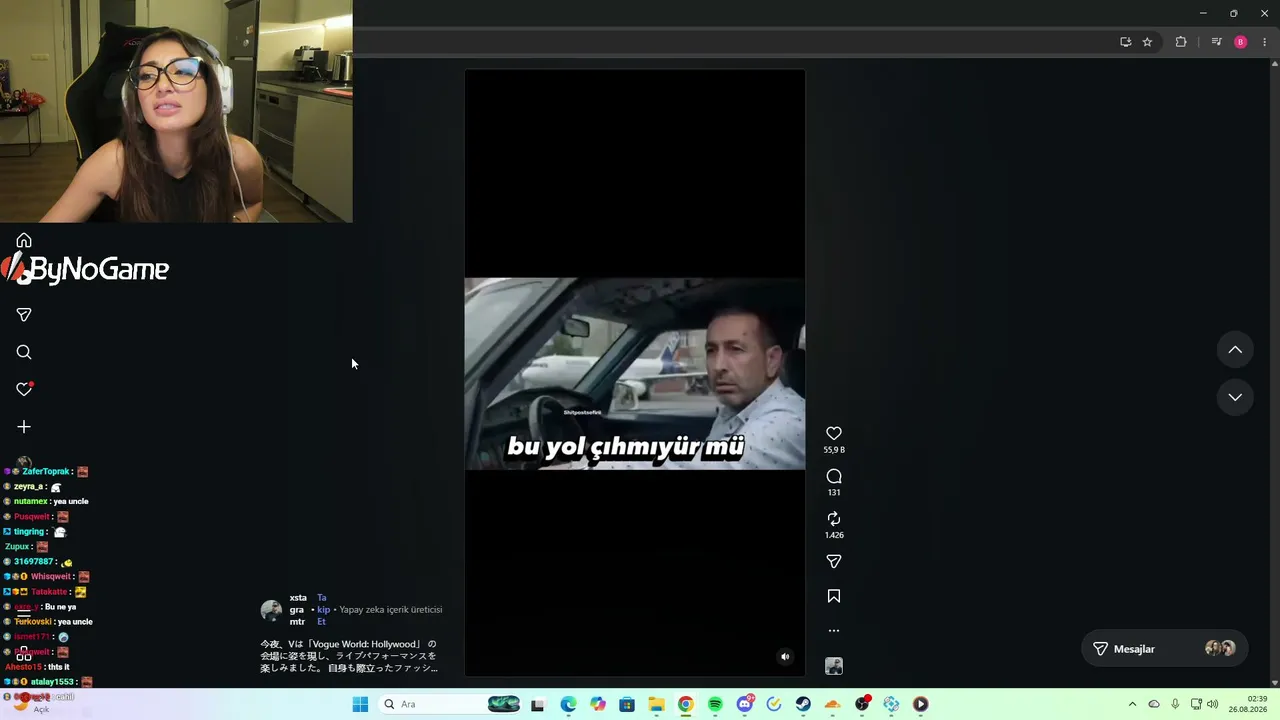Click chat user nutamex
1280x720 pixels.
pos(29,502)
